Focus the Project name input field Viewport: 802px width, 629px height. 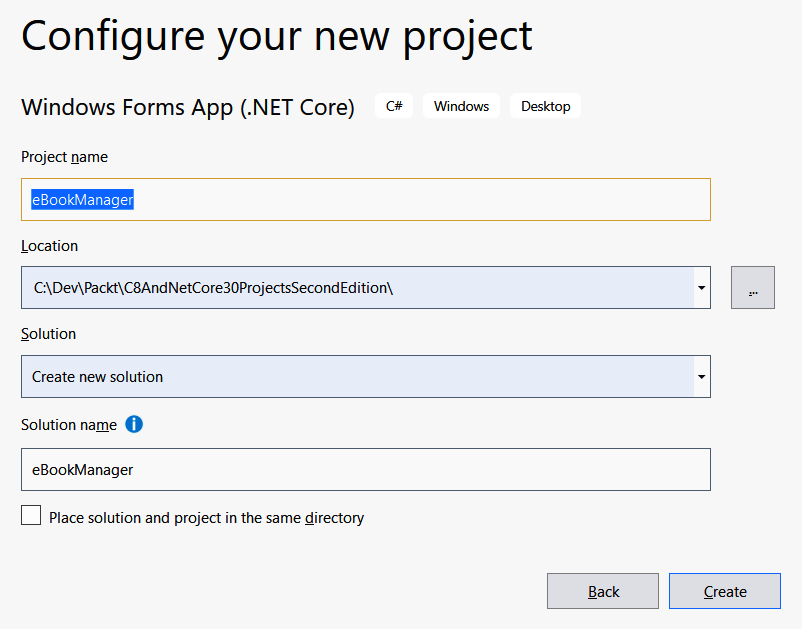(366, 199)
